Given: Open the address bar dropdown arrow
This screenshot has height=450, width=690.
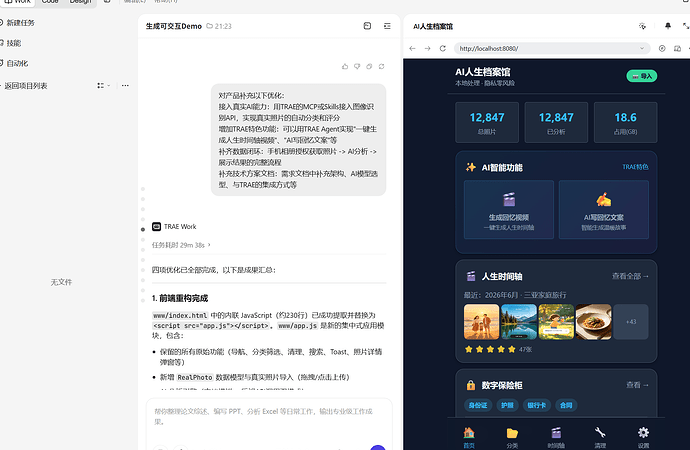Looking at the screenshot, I should pyautogui.click(x=642, y=48).
